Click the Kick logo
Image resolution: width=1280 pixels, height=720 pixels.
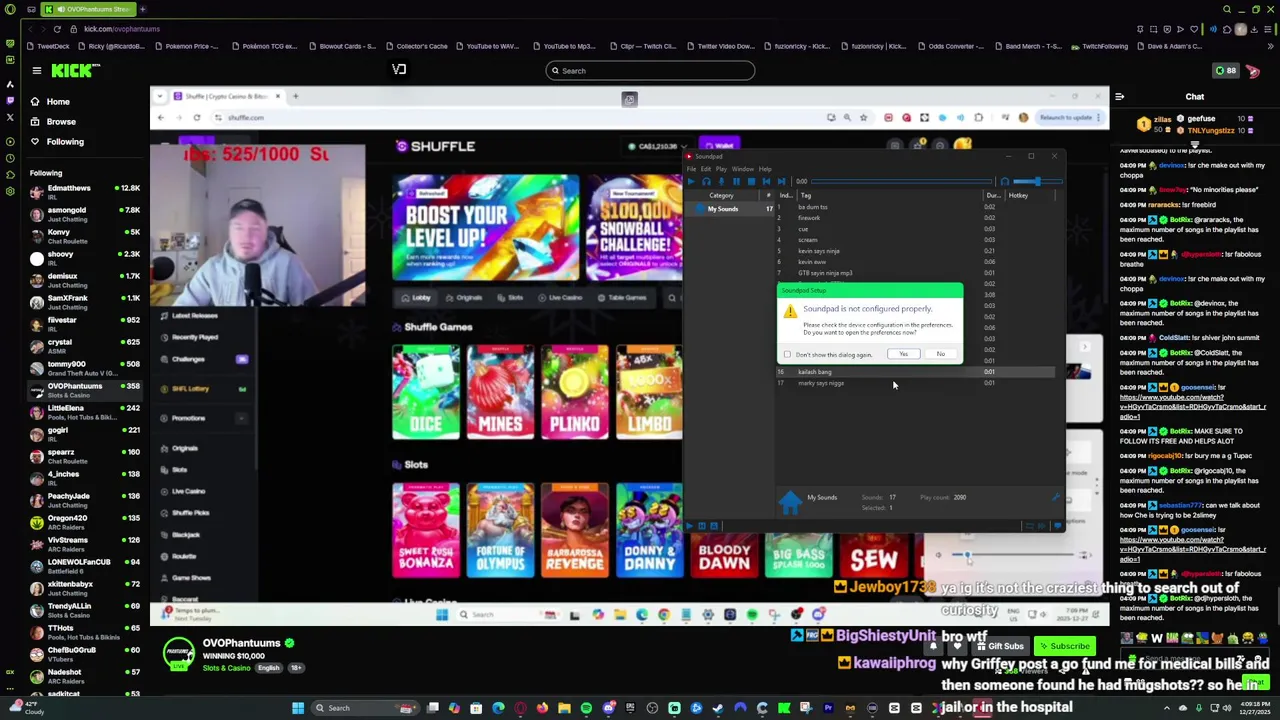click(x=76, y=70)
